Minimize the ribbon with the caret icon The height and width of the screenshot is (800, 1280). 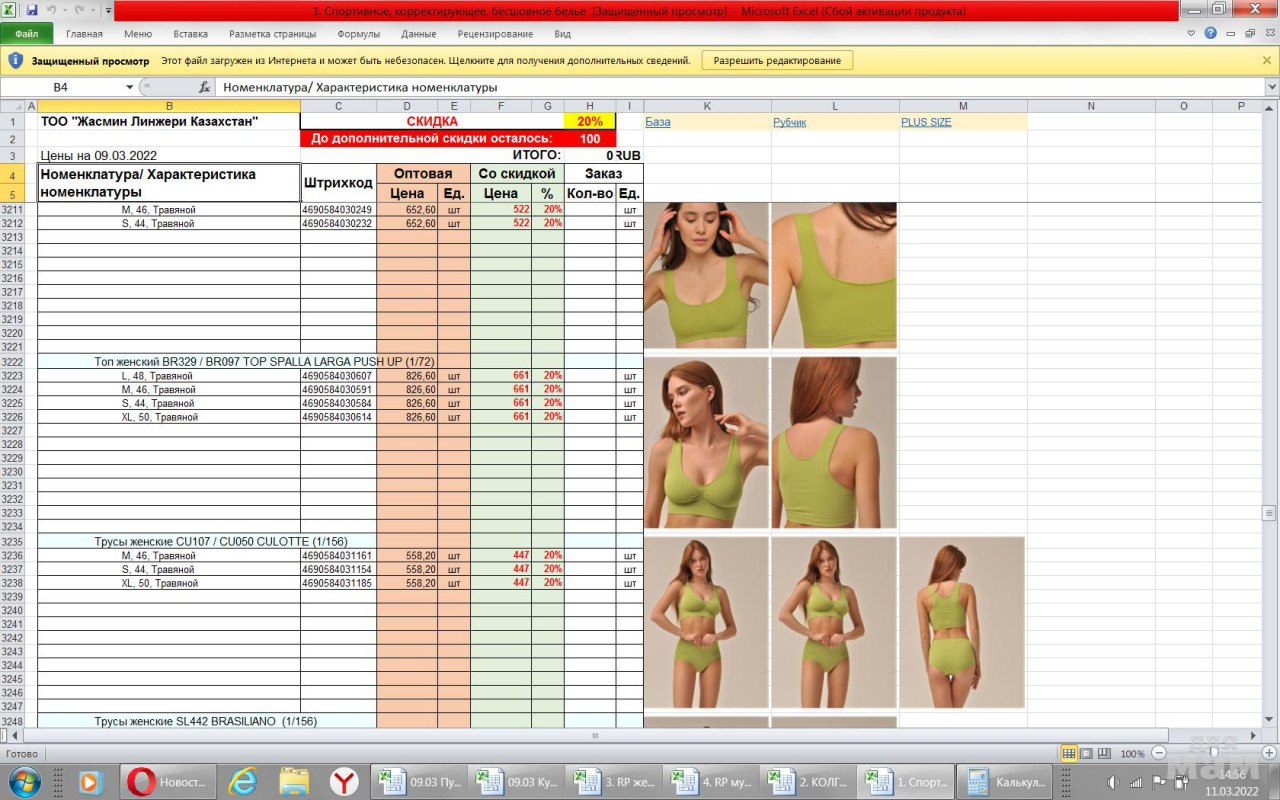coord(1191,33)
